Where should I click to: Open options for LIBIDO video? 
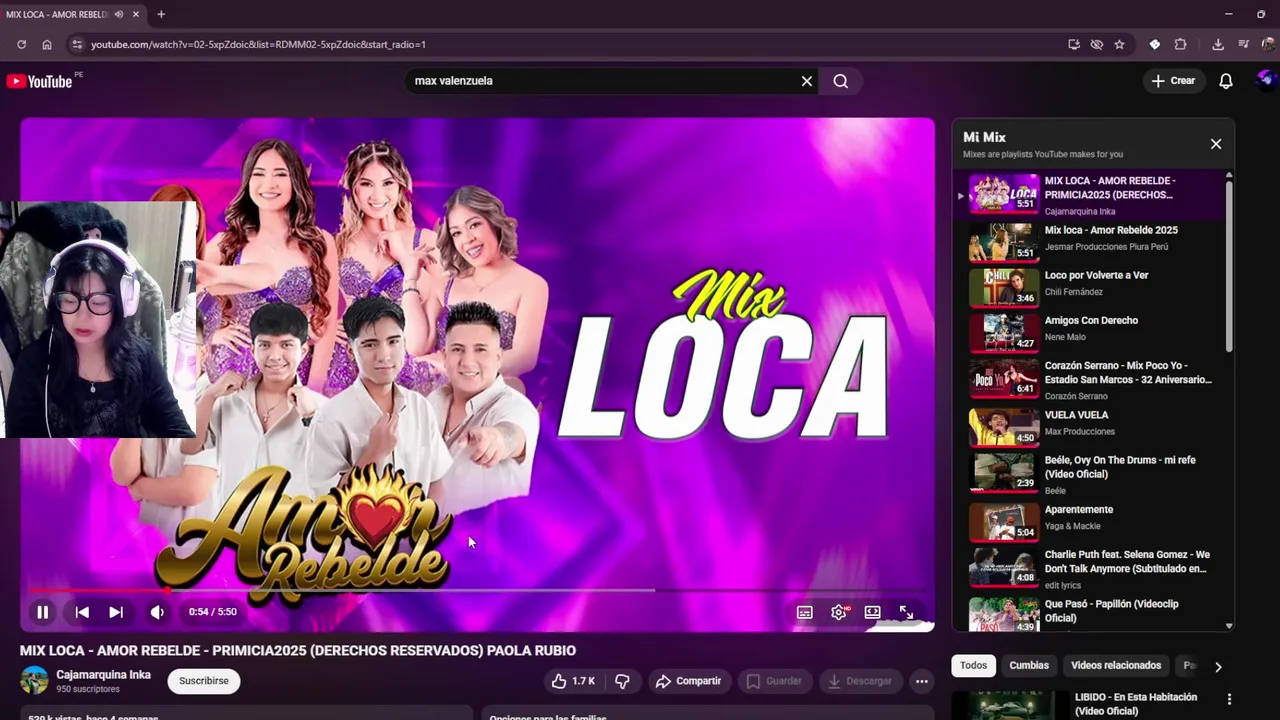point(1229,699)
